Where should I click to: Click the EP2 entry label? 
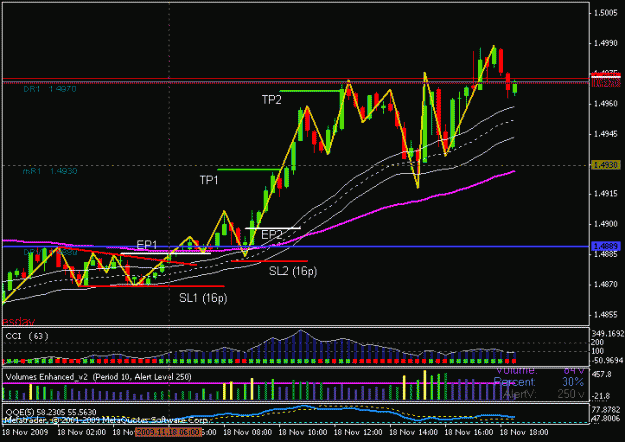coord(271,235)
